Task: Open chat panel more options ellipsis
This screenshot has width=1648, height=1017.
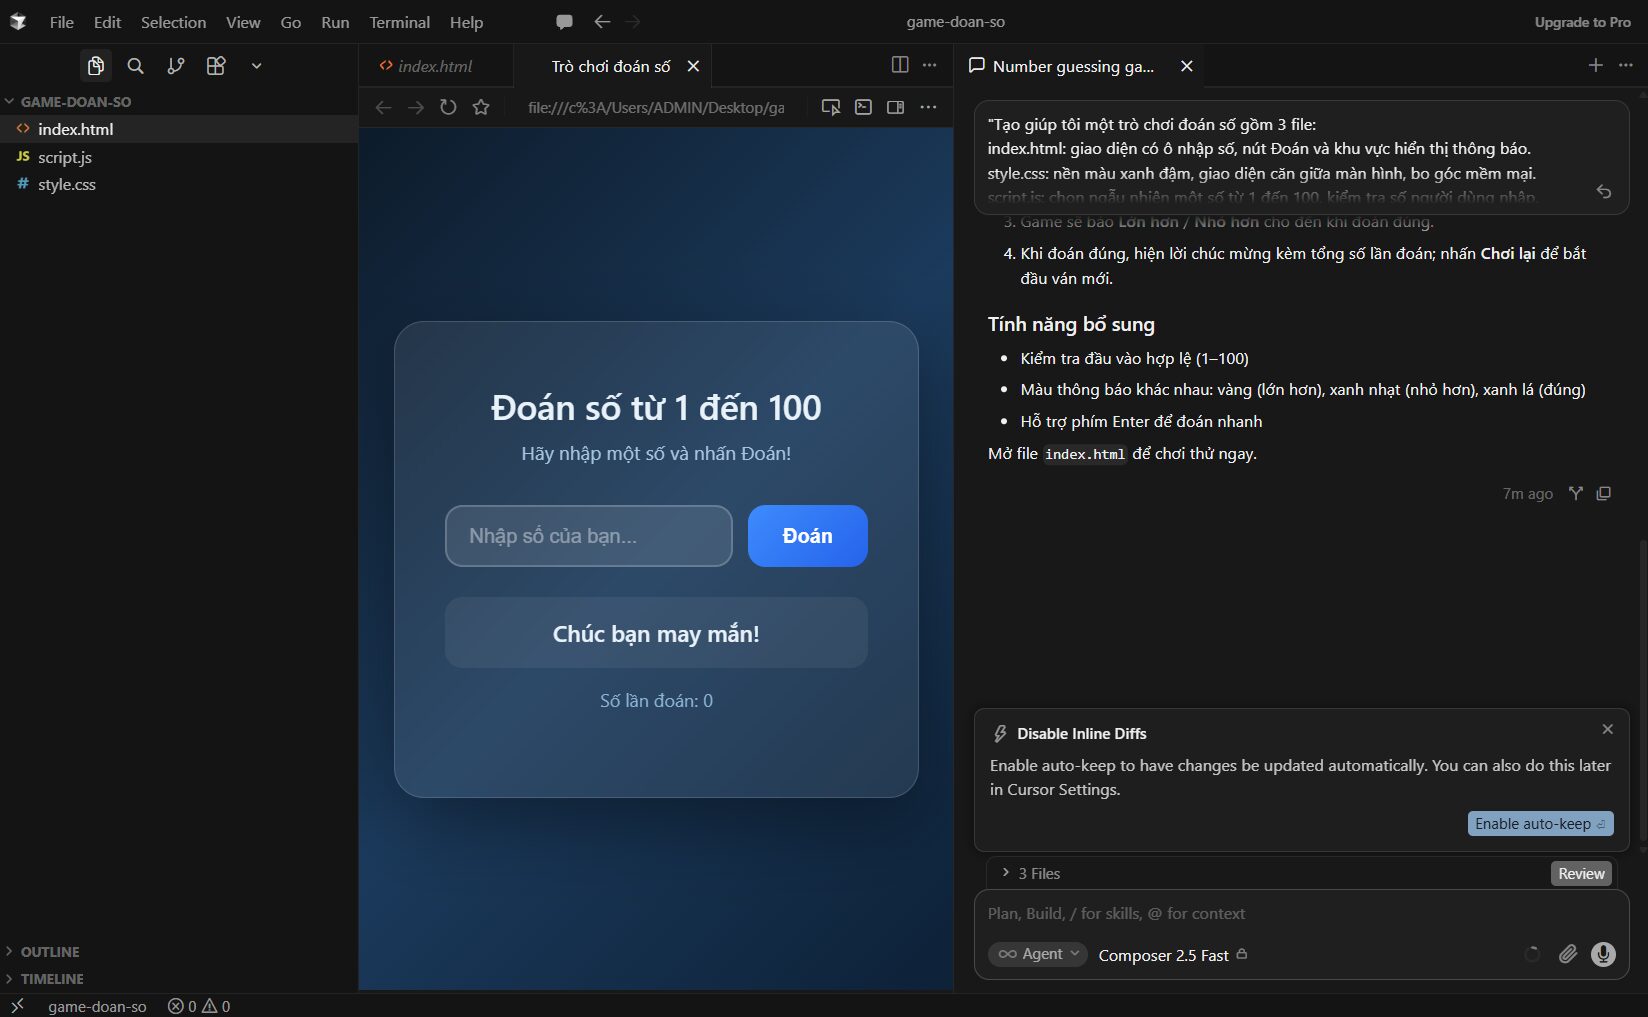Action: [1626, 65]
